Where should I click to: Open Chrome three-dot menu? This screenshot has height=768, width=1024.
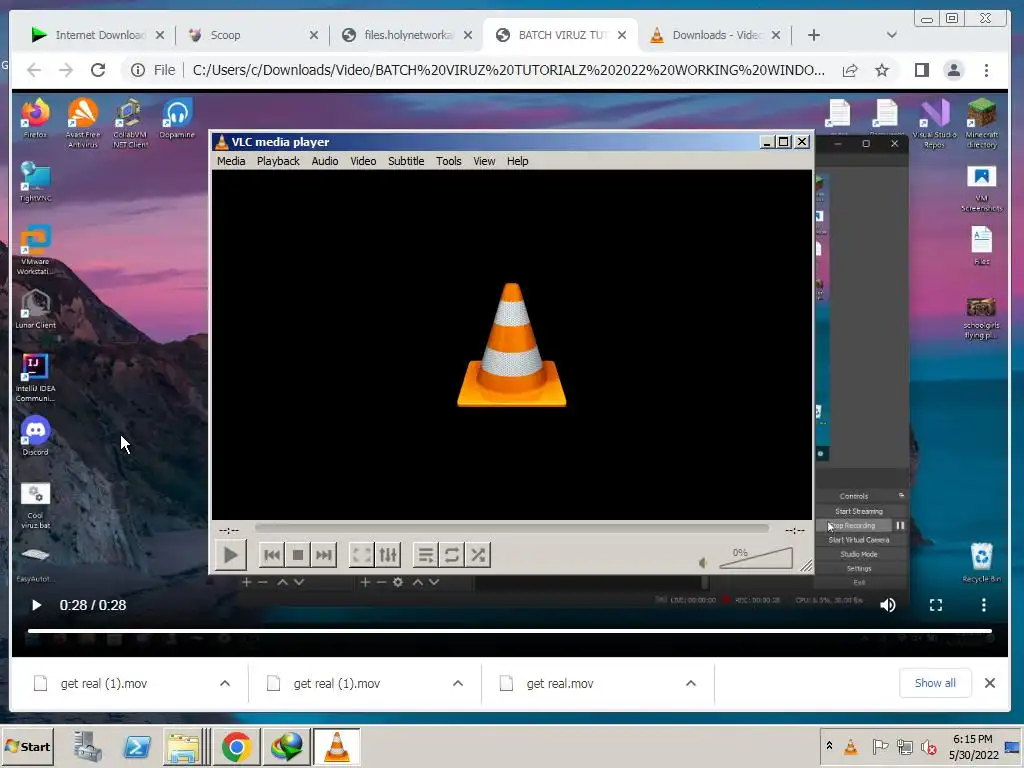[986, 70]
